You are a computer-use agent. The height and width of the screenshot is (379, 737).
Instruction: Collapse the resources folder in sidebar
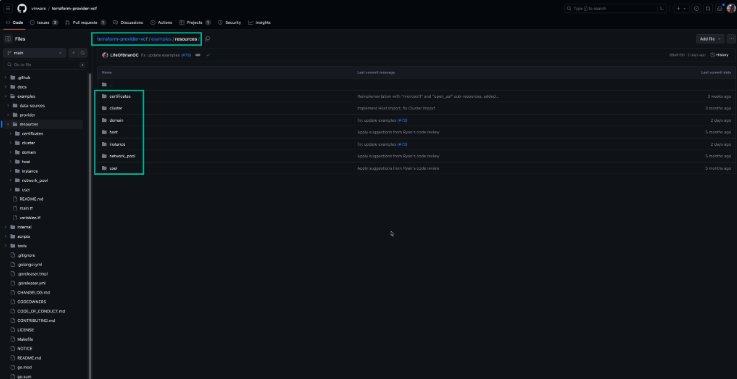[8, 124]
